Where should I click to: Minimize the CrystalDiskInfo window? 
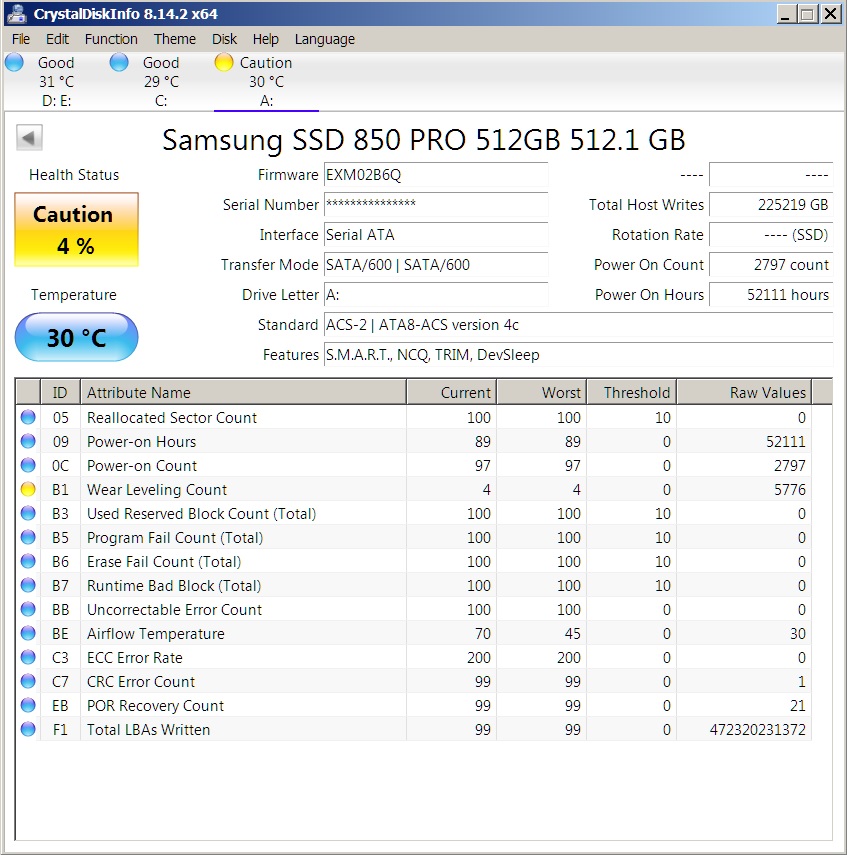(x=785, y=14)
